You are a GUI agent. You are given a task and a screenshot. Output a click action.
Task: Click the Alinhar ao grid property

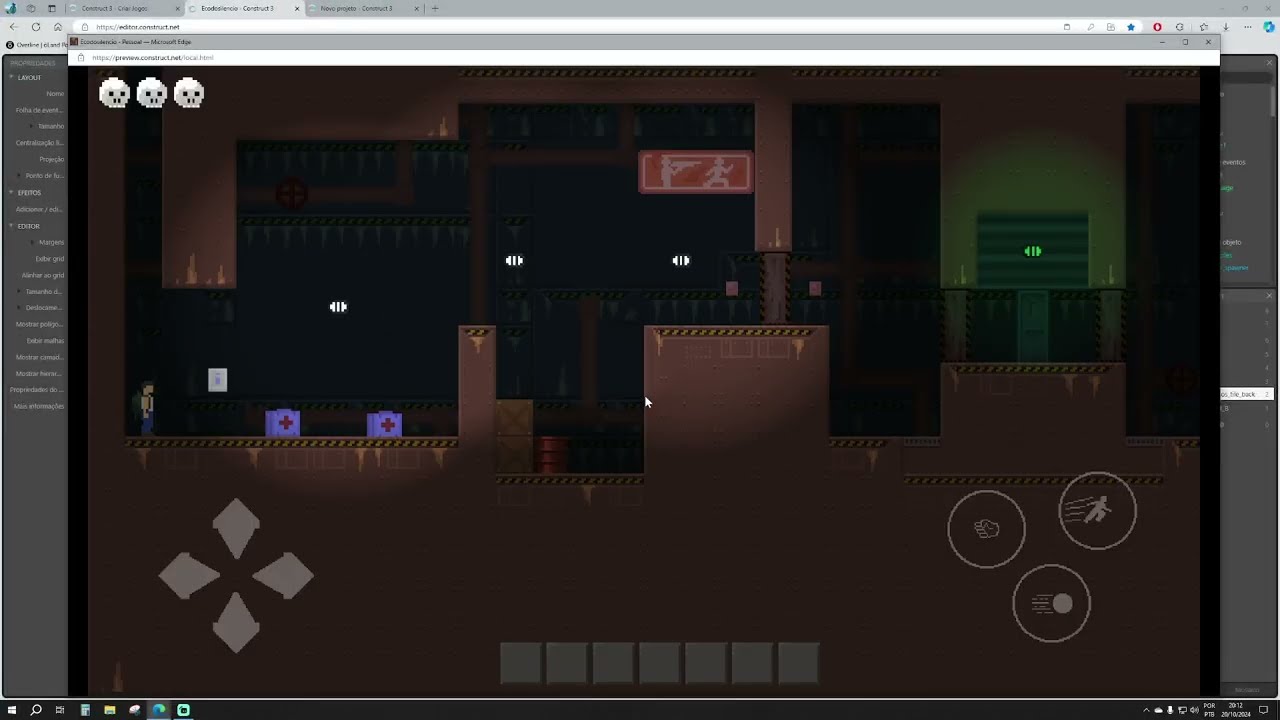pyautogui.click(x=43, y=275)
